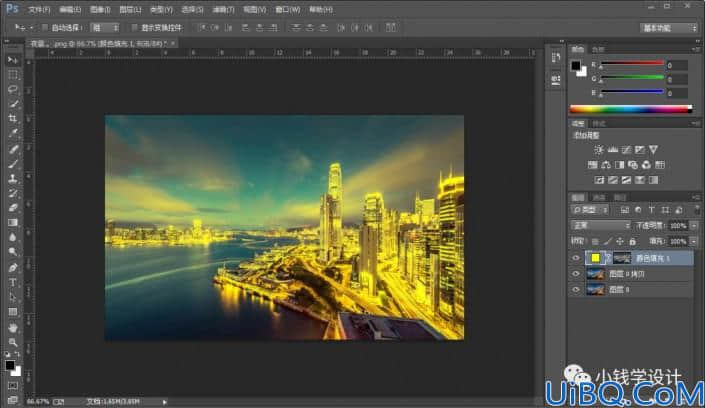Open the 基本功能 workspace dropdown

click(669, 28)
